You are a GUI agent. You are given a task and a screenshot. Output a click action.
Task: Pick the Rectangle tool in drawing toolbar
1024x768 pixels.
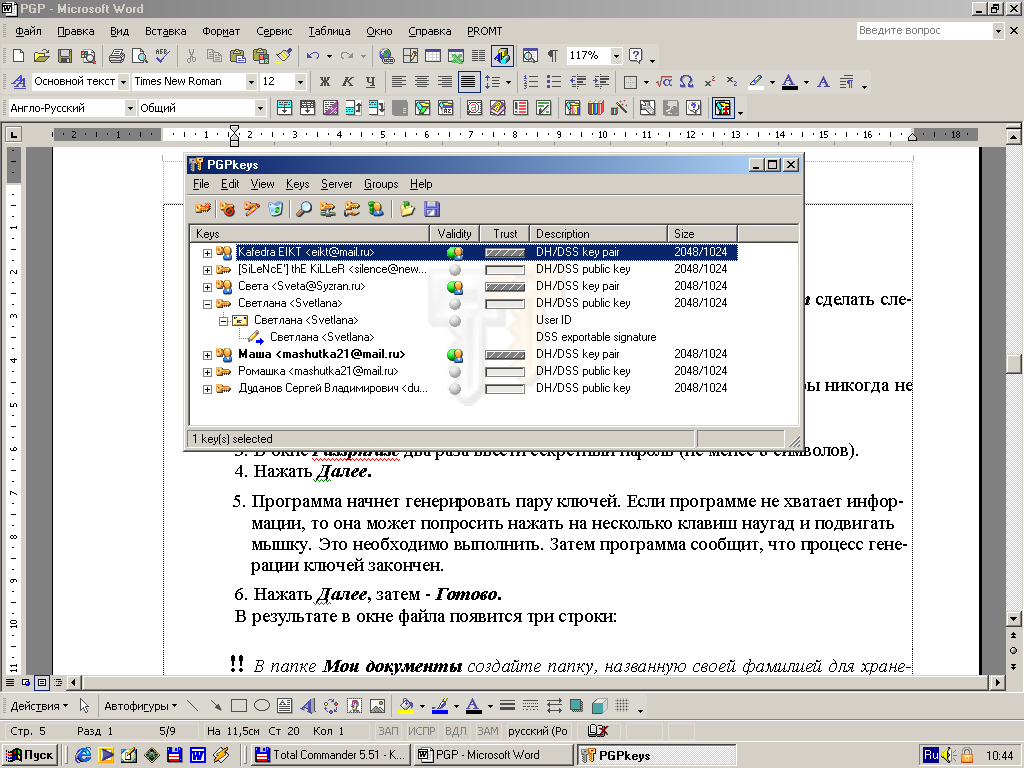tap(239, 706)
